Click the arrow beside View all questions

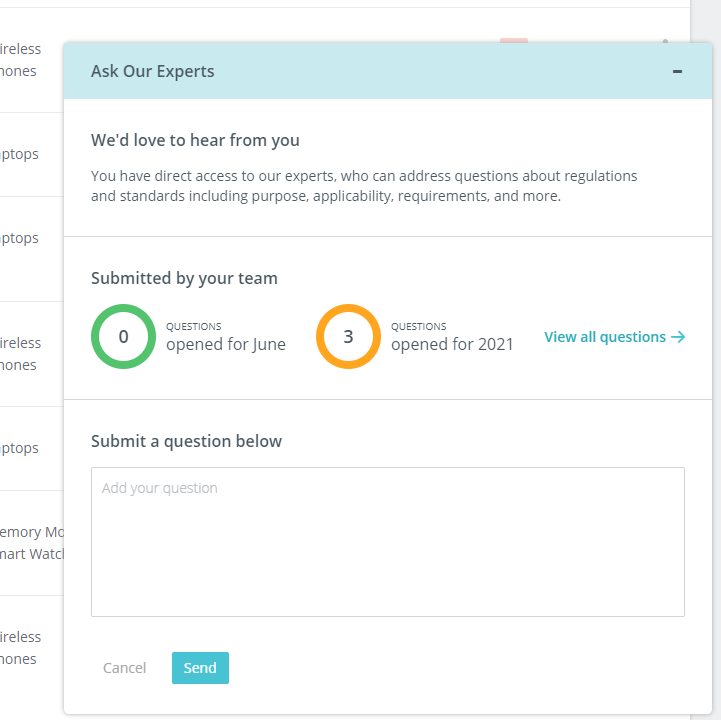coord(678,337)
